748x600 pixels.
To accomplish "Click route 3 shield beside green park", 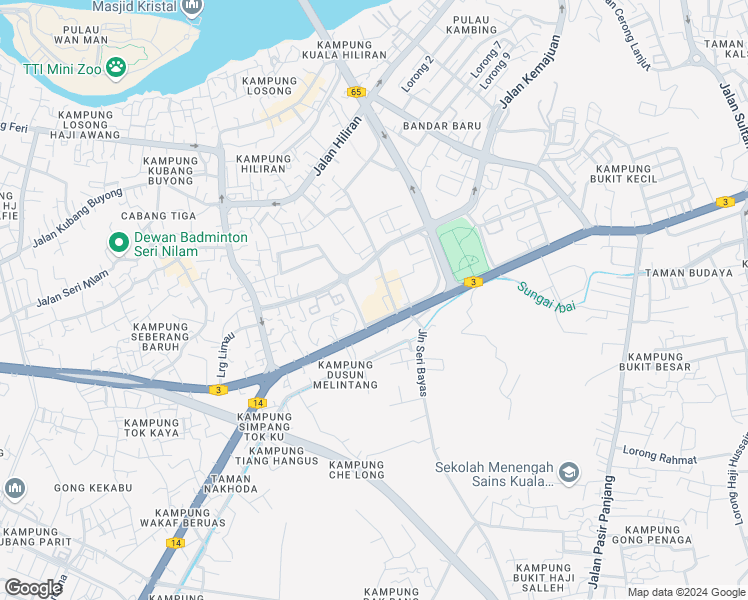I will point(473,282).
